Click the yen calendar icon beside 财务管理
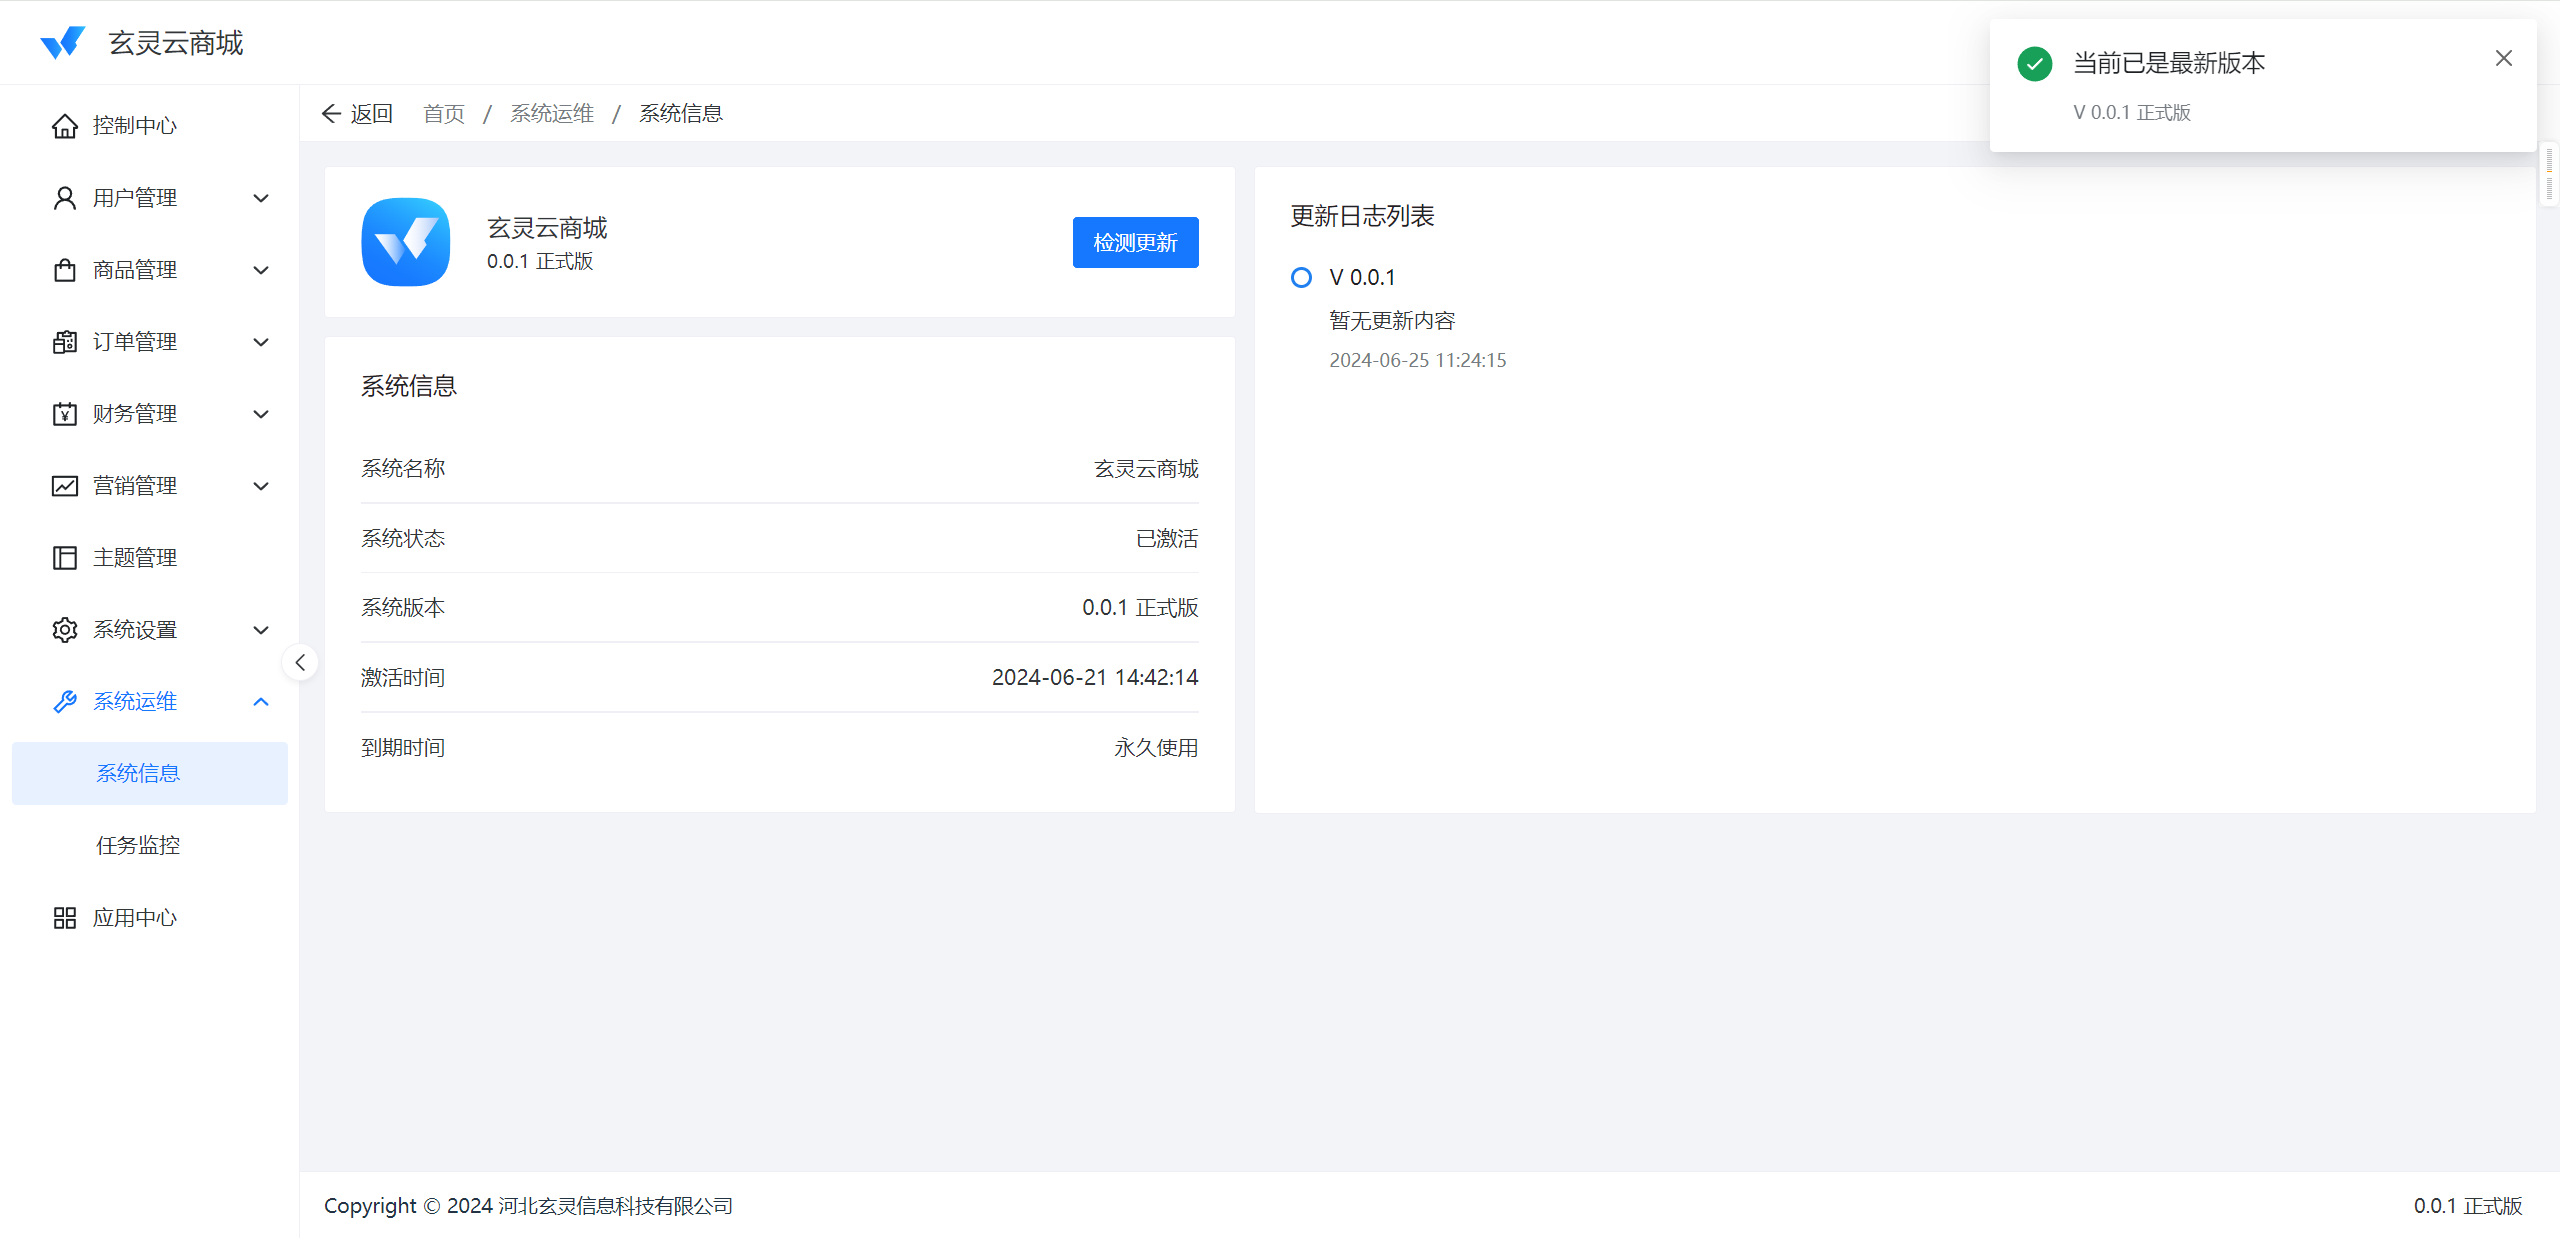This screenshot has width=2560, height=1238. click(65, 414)
